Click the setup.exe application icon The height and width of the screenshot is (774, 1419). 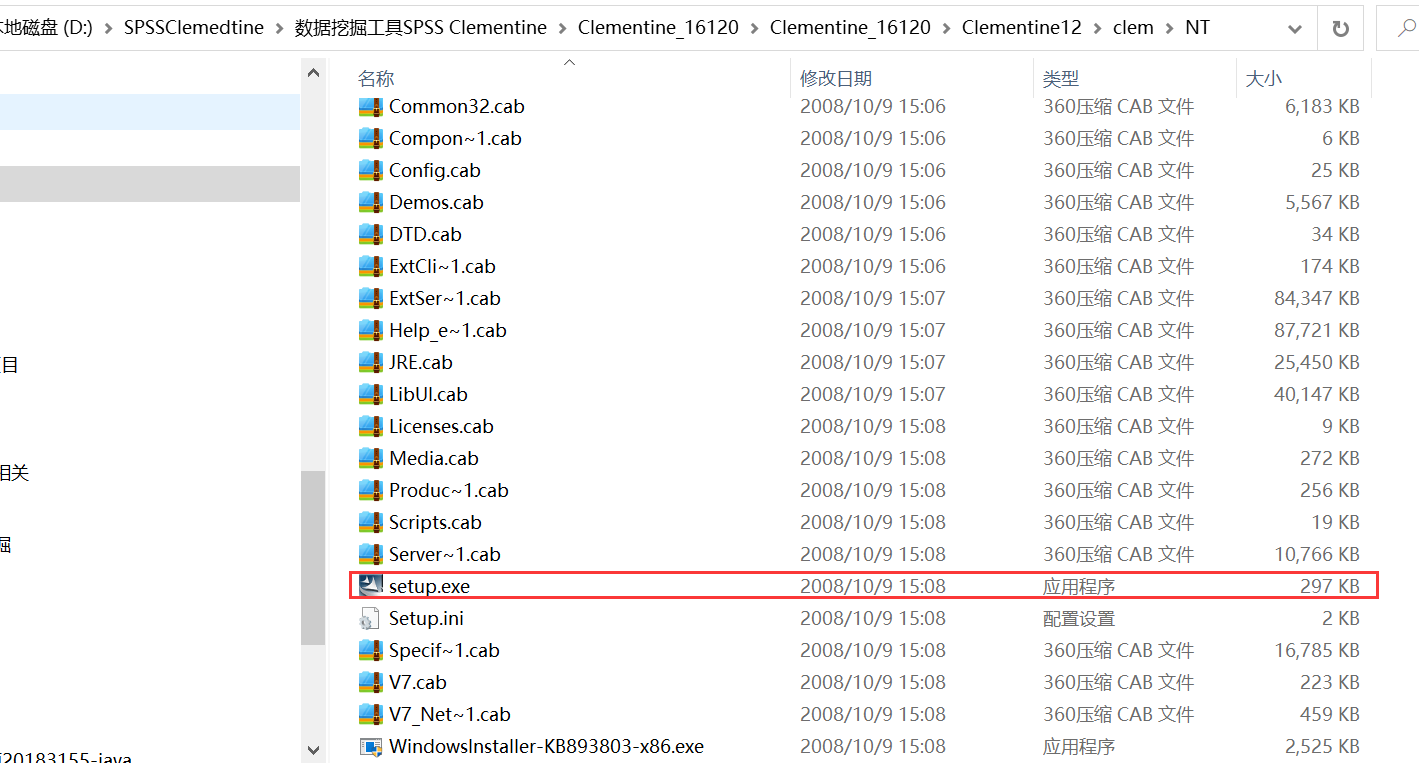tap(371, 586)
